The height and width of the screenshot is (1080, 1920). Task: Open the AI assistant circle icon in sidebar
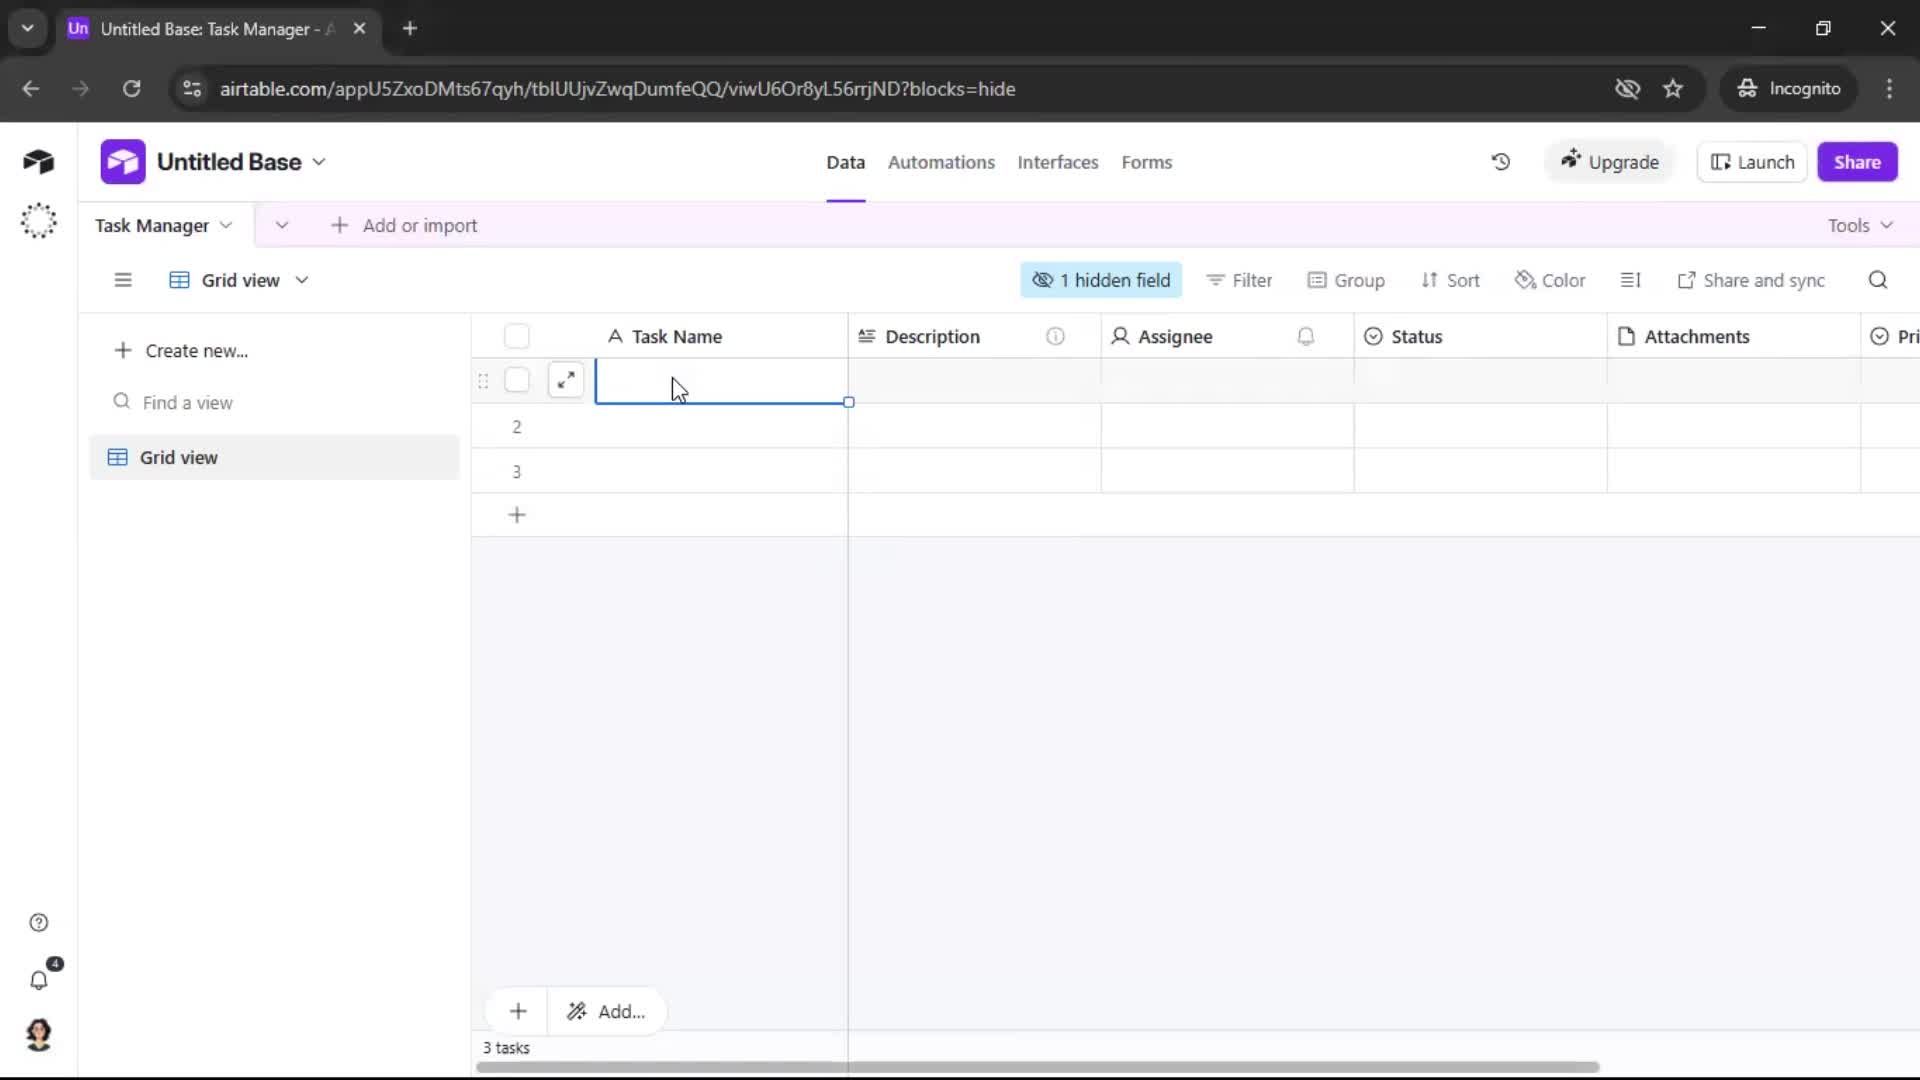click(x=38, y=221)
